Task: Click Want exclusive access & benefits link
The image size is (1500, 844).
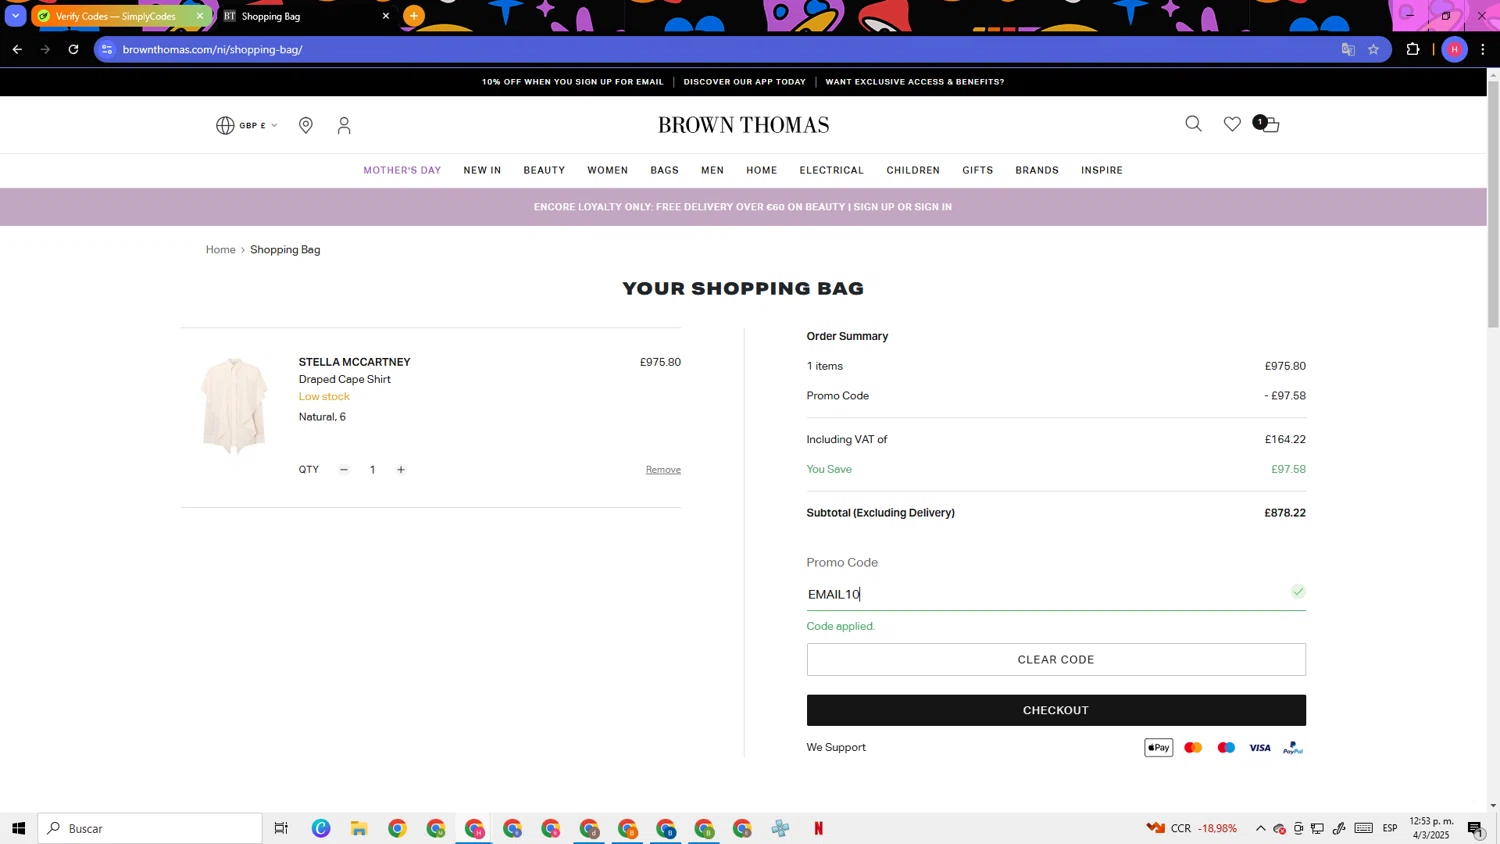Action: pyautogui.click(x=915, y=82)
